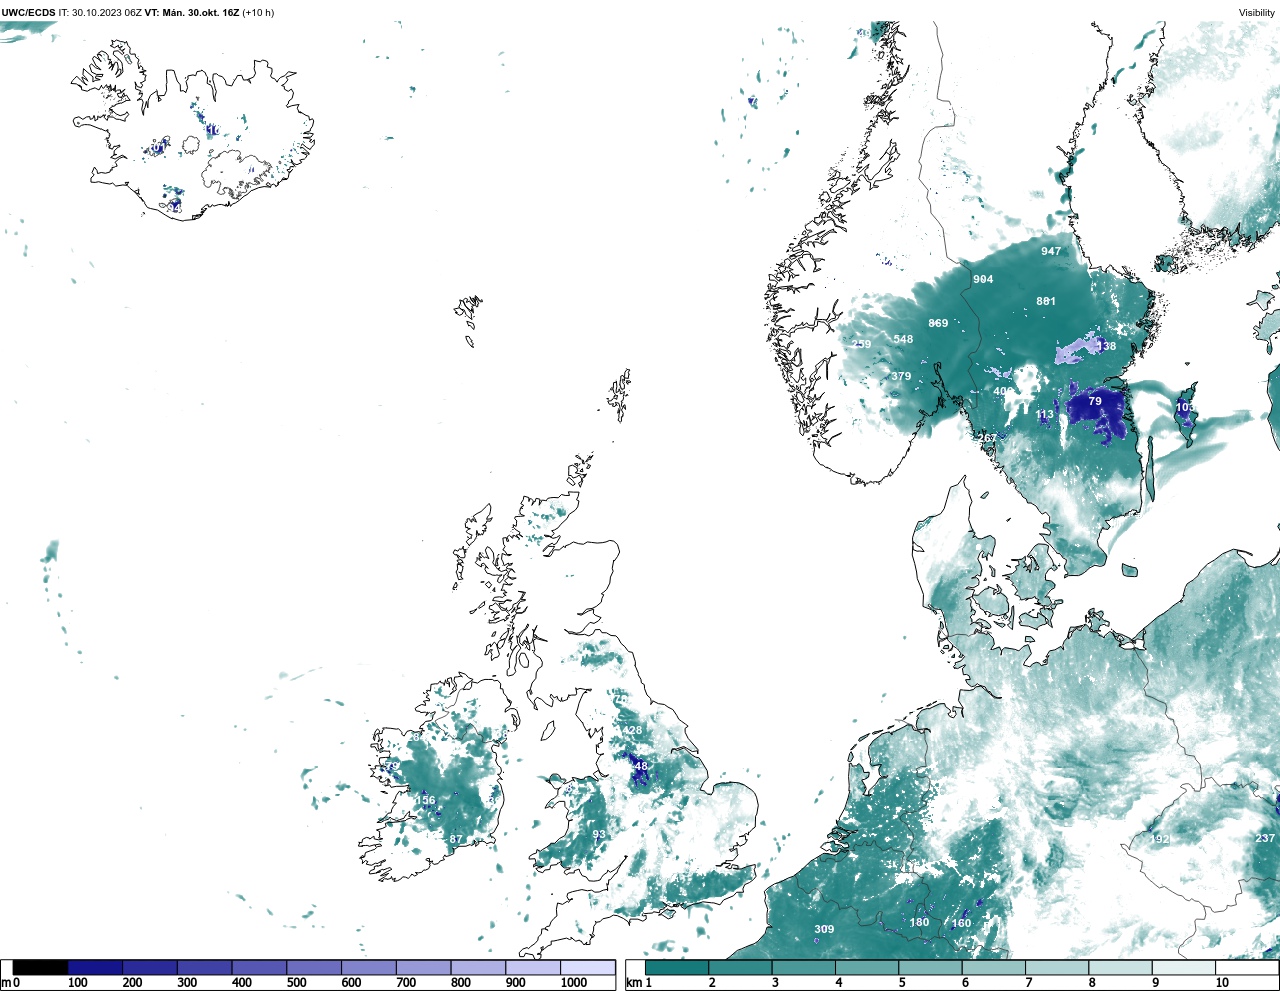1280x991 pixels.
Task: Click the issue time '30.10.2023 06Z'
Action: click(x=107, y=12)
